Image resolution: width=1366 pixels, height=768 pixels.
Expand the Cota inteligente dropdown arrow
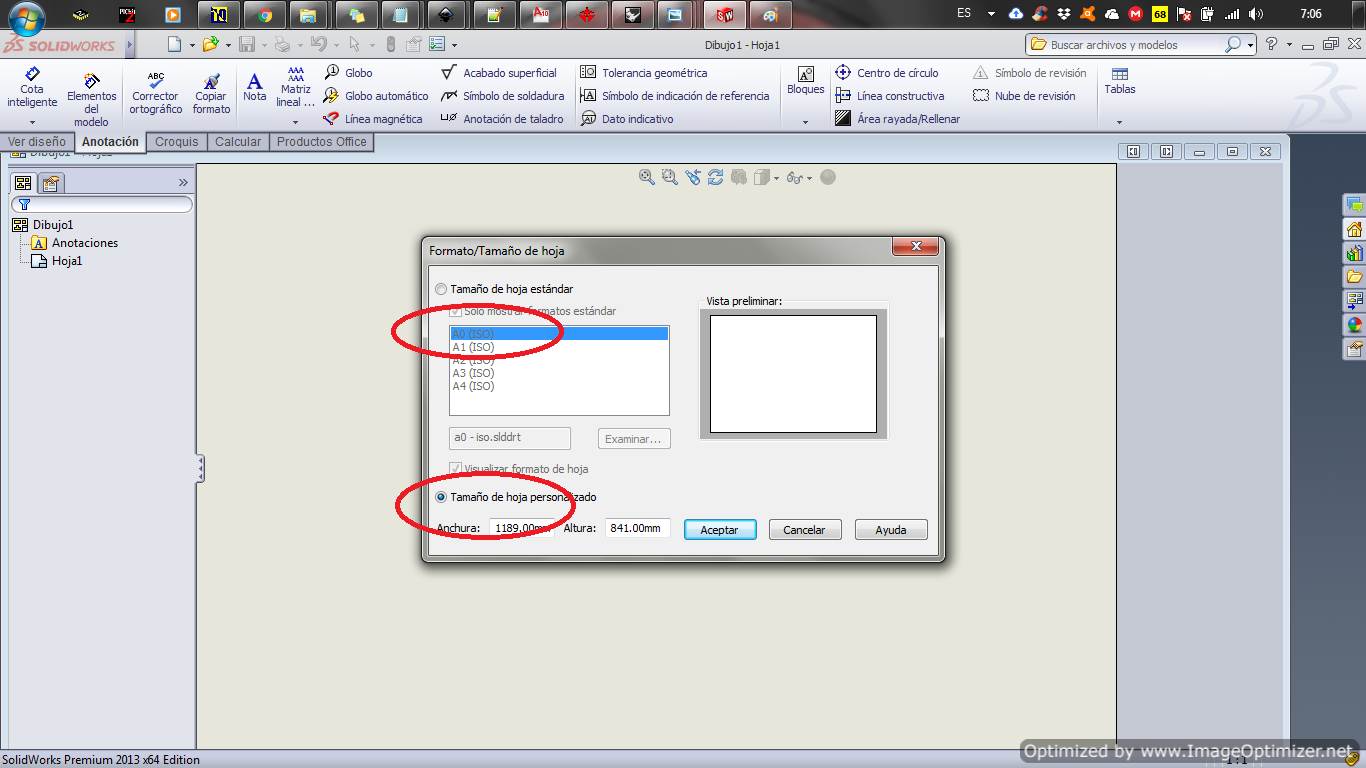tap(32, 122)
